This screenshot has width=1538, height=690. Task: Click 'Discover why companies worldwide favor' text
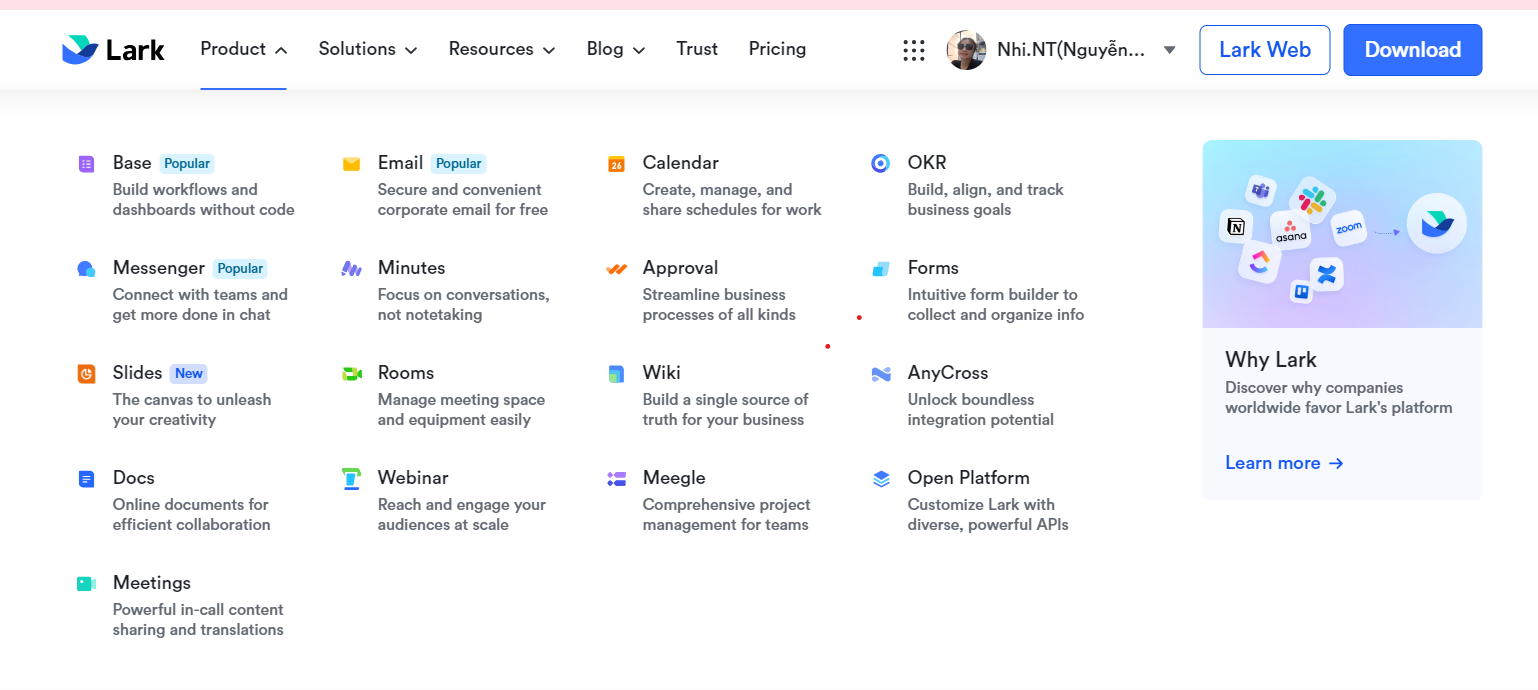1339,398
